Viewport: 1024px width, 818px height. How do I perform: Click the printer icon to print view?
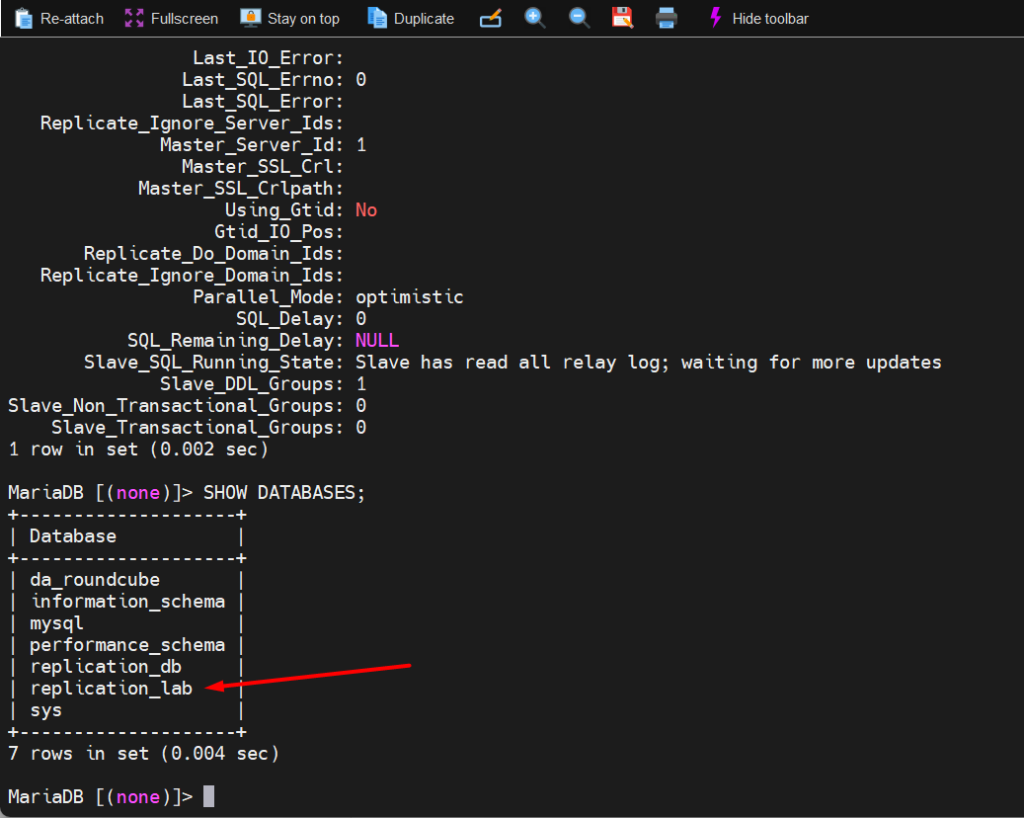666,17
